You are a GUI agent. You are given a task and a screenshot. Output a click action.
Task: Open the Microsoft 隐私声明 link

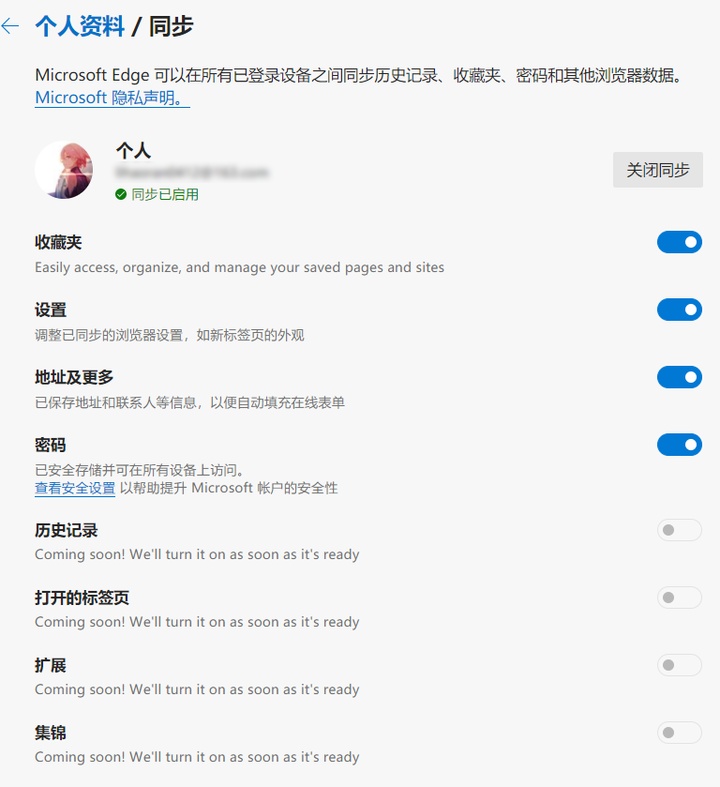pyautogui.click(x=112, y=97)
